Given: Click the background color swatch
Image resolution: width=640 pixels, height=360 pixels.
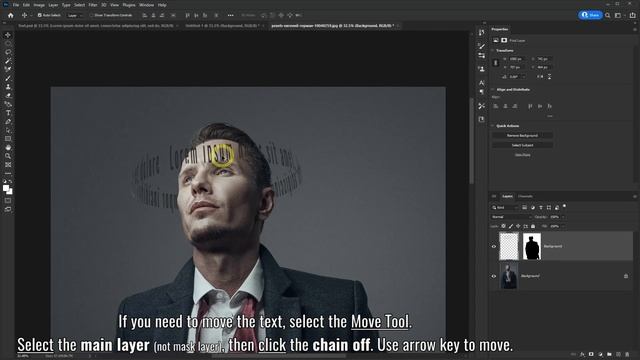Looking at the screenshot, I should (x=10, y=191).
